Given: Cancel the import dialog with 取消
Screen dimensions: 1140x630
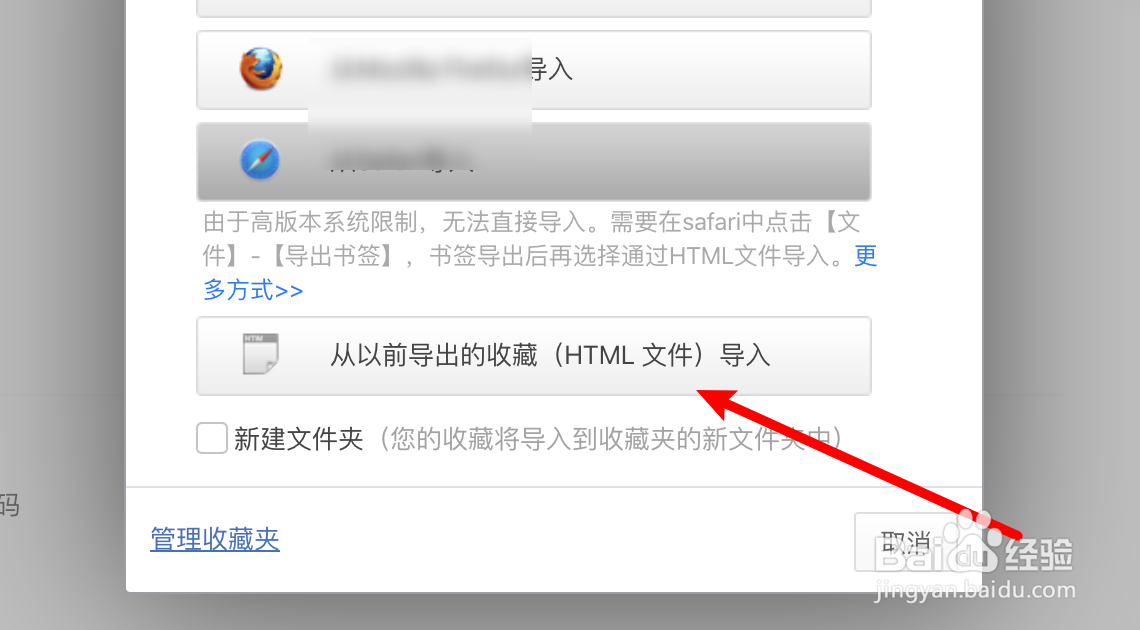Looking at the screenshot, I should [906, 542].
